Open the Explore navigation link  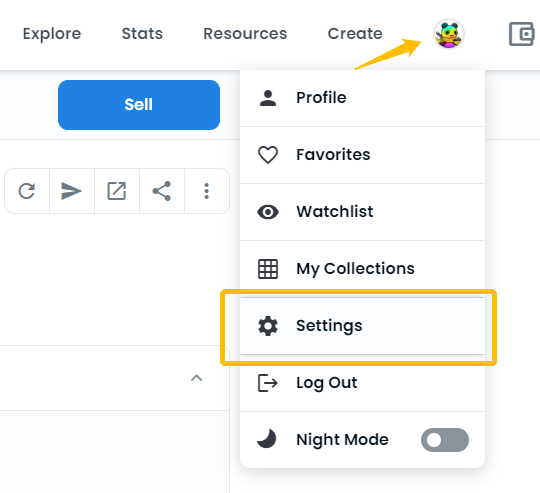pyautogui.click(x=52, y=34)
